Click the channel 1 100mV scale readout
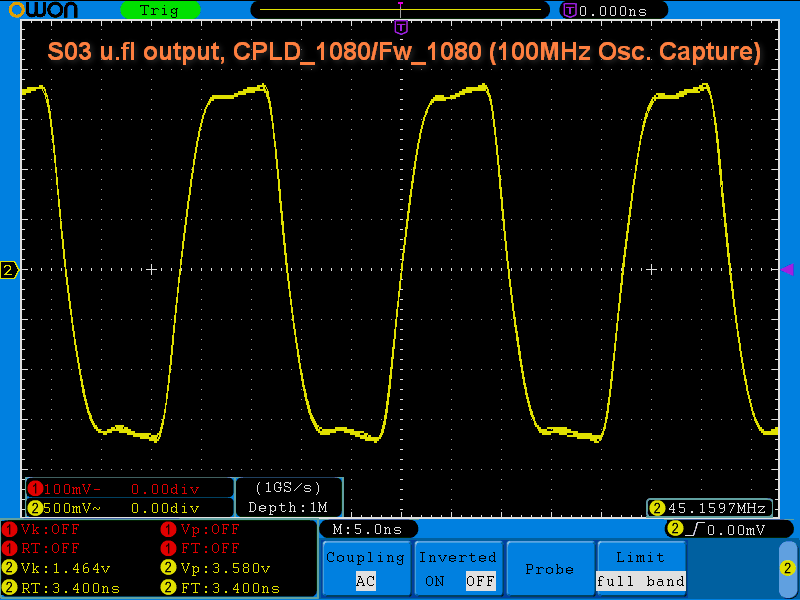Viewport: 800px width, 600px height. coord(71,489)
